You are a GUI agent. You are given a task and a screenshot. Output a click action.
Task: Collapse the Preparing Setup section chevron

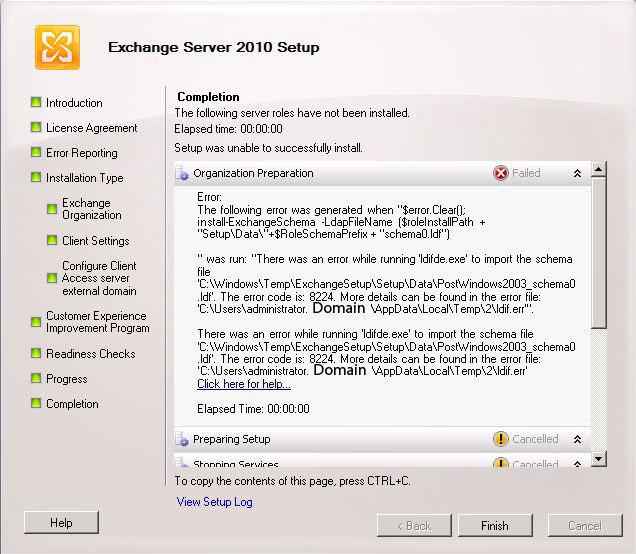click(x=577, y=439)
